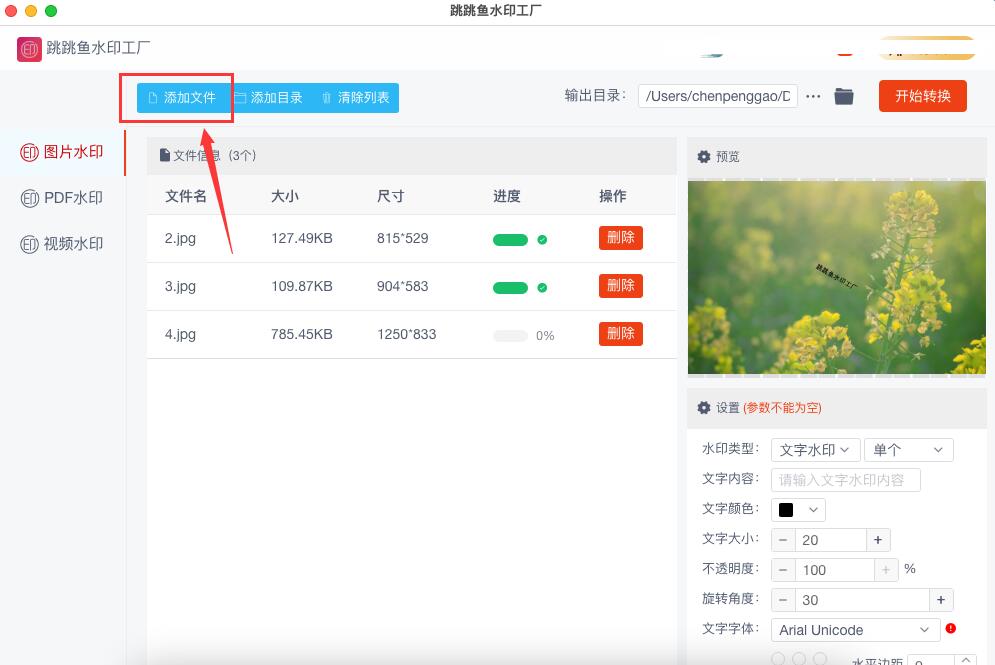Open the black text color picker
This screenshot has height=665, width=995.
click(798, 510)
